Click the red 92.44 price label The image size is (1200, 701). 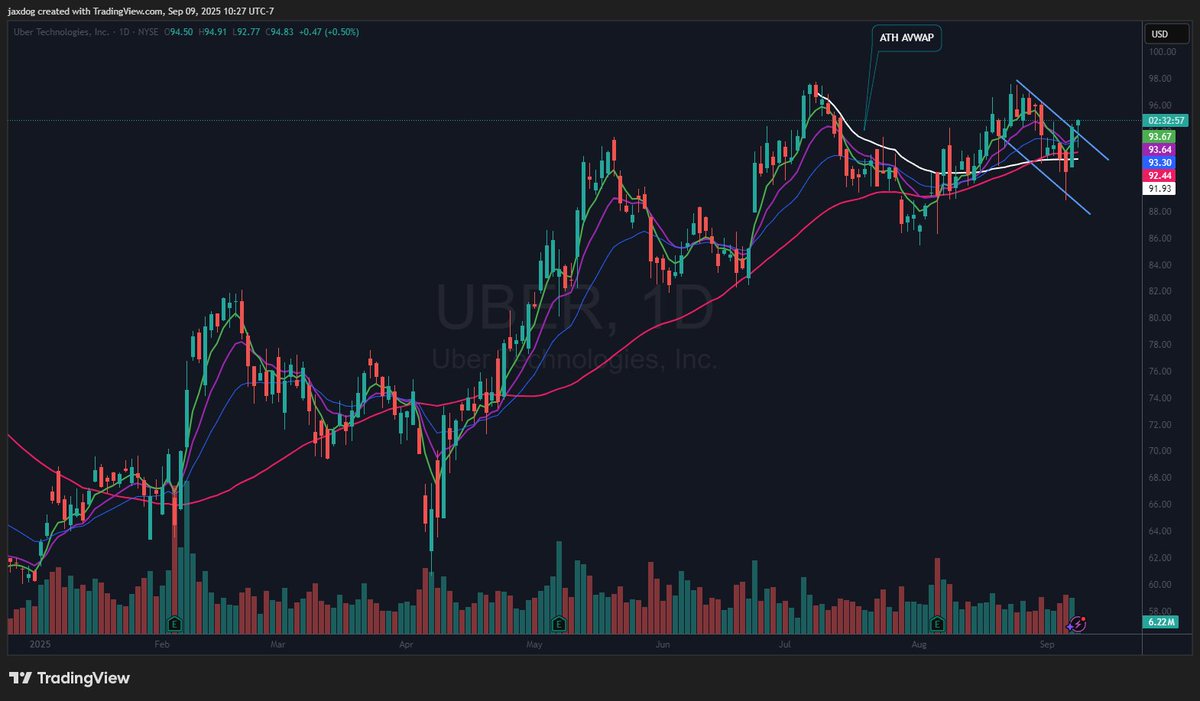point(1160,175)
